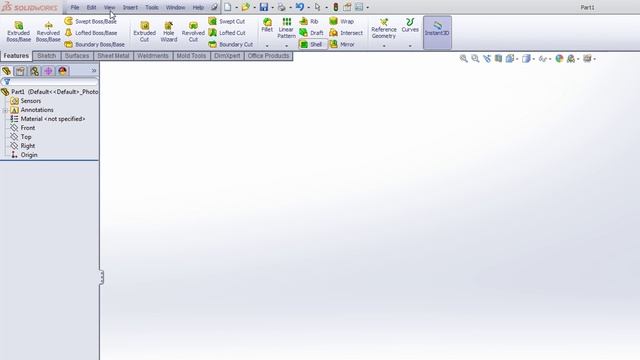
Task: Open the Hole Wizard
Action: click(x=169, y=32)
